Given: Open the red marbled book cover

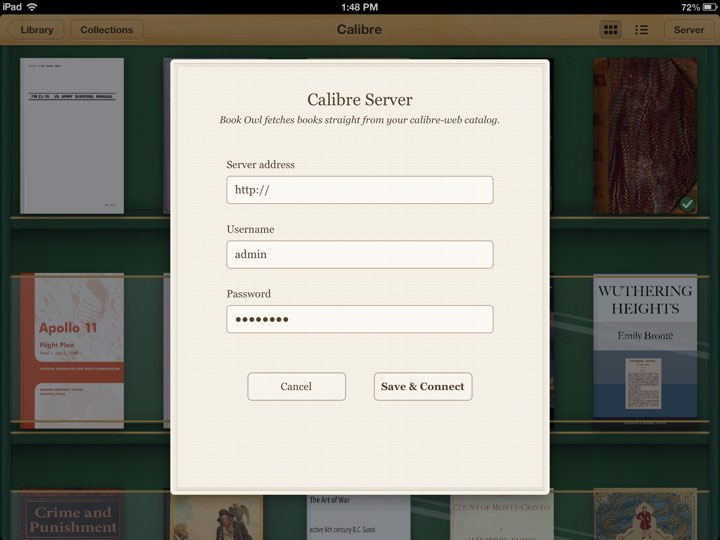Looking at the screenshot, I should (x=645, y=135).
